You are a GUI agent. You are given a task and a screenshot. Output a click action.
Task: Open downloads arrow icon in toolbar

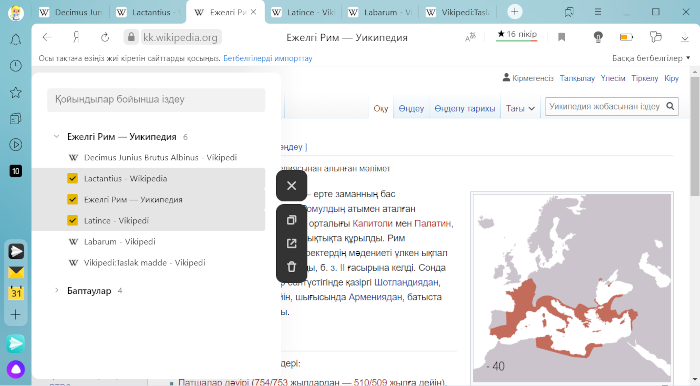coord(685,37)
